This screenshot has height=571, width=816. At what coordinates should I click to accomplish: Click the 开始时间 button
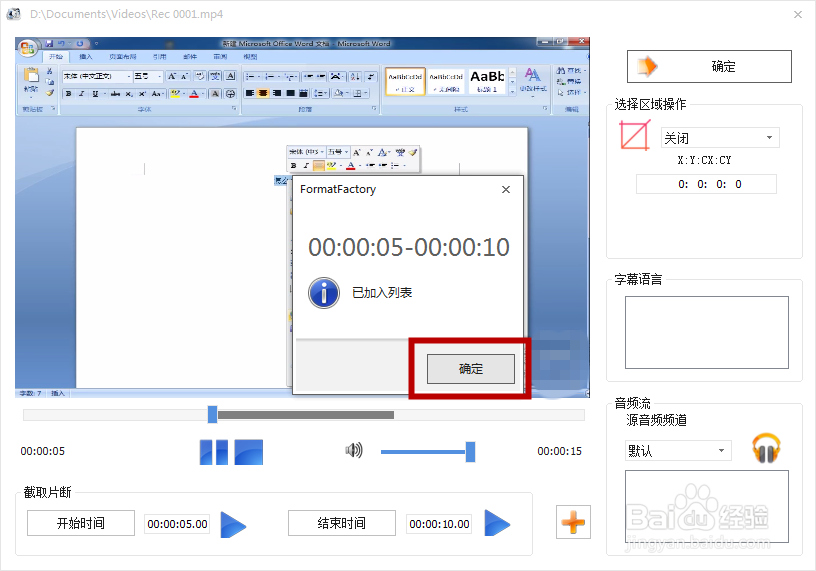tap(81, 523)
